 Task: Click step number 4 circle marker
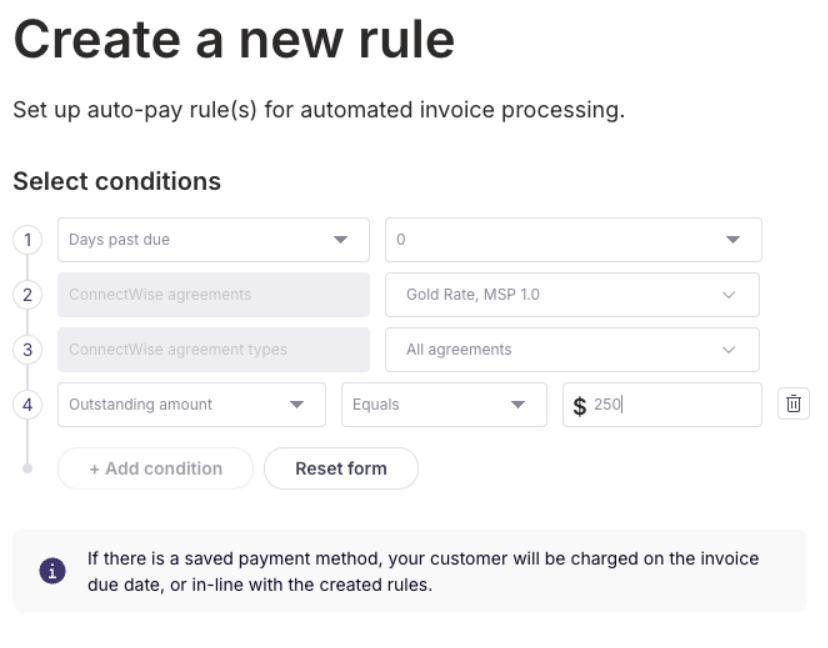click(28, 405)
